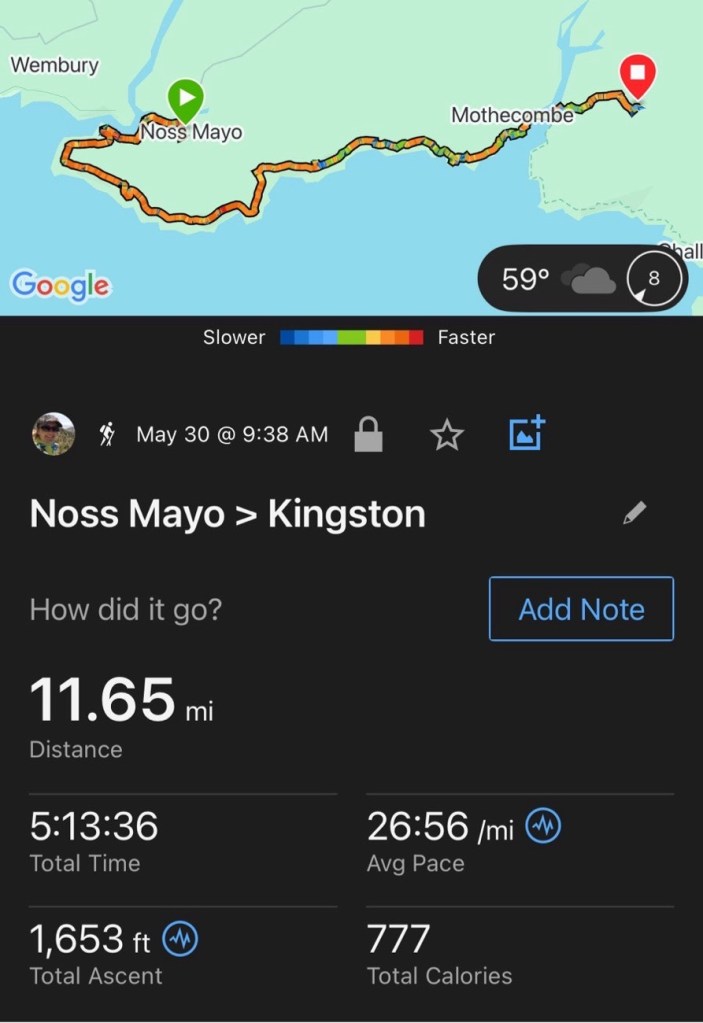Tap the Avg Pace insights icon
This screenshot has width=703, height=1023.
coord(544,826)
